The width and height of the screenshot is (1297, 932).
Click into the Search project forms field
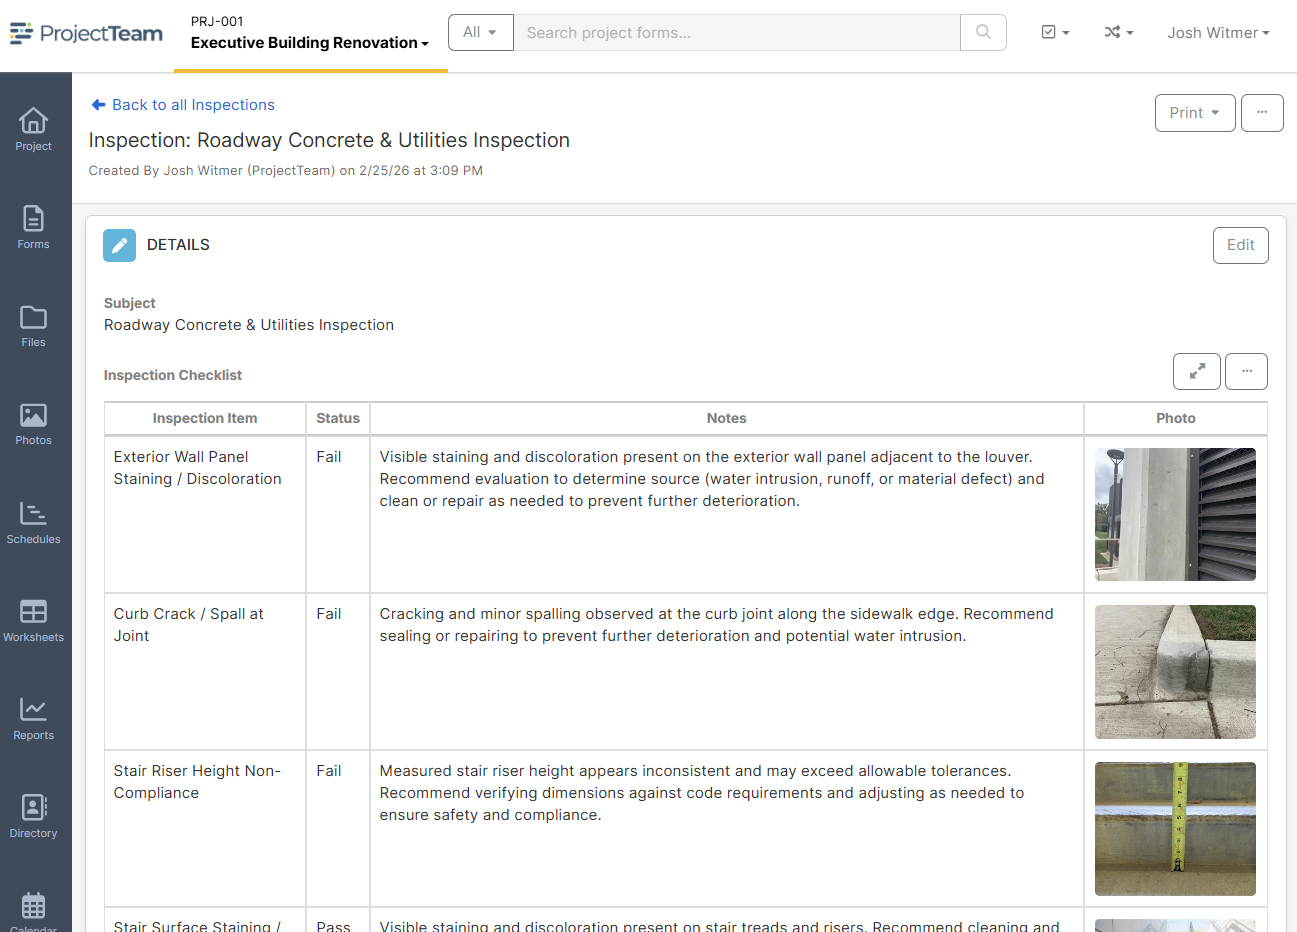pyautogui.click(x=736, y=32)
